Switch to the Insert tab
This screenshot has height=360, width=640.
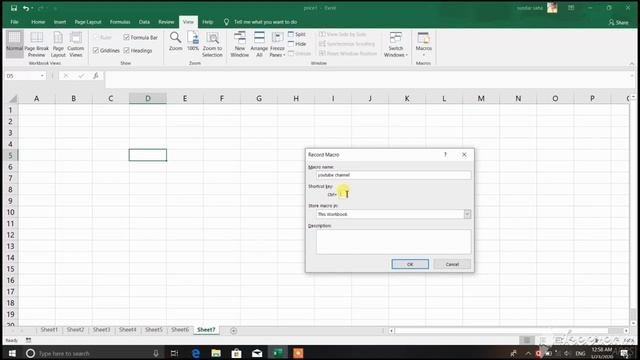[x=60, y=22]
